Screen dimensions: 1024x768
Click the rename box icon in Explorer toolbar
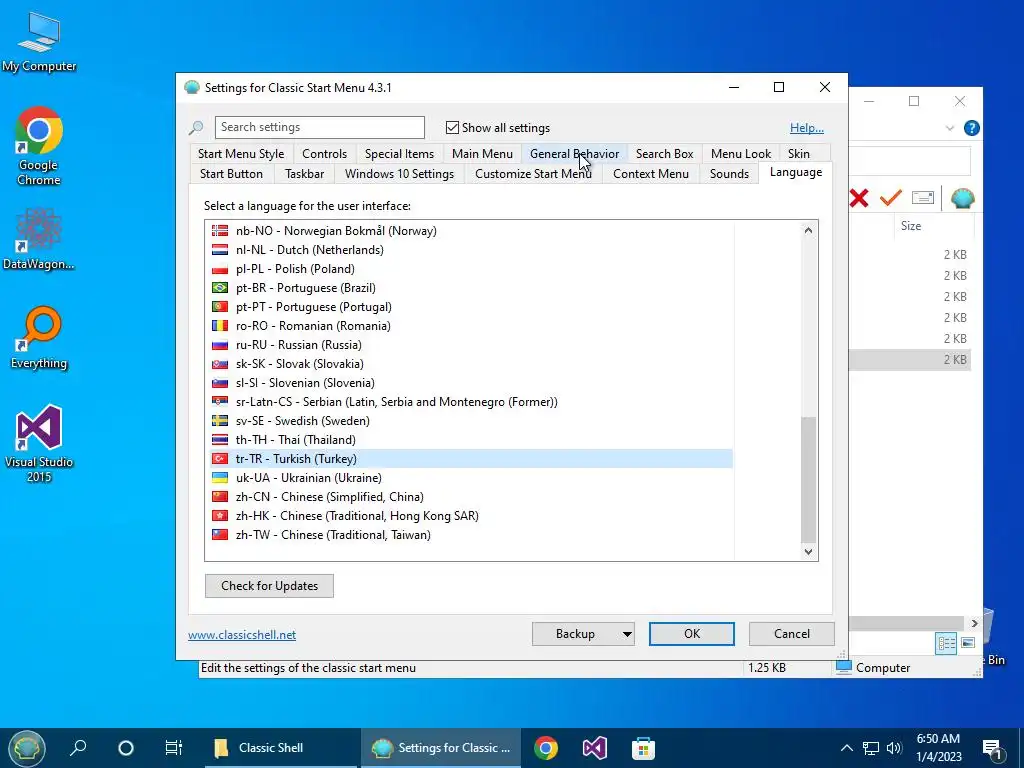pyautogui.click(x=922, y=197)
